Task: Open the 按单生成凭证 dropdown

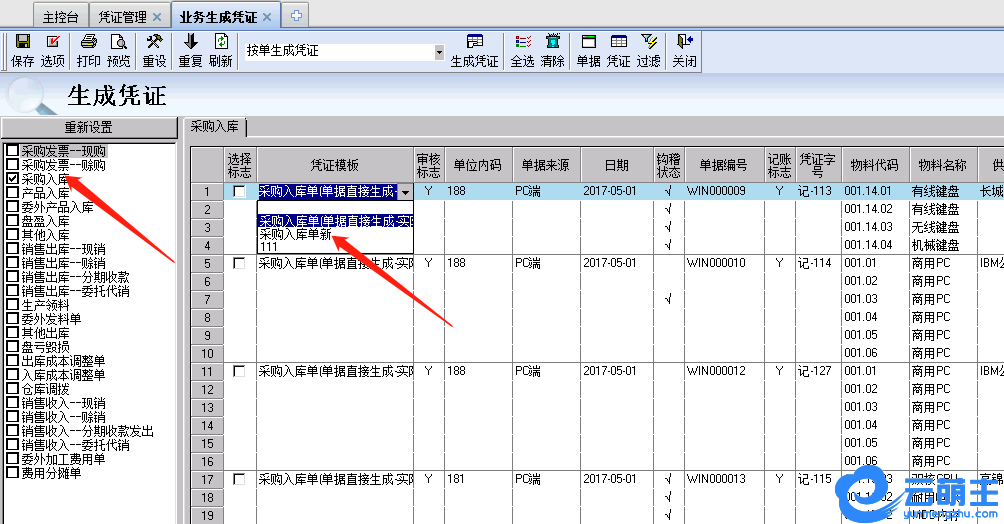Action: [x=439, y=51]
